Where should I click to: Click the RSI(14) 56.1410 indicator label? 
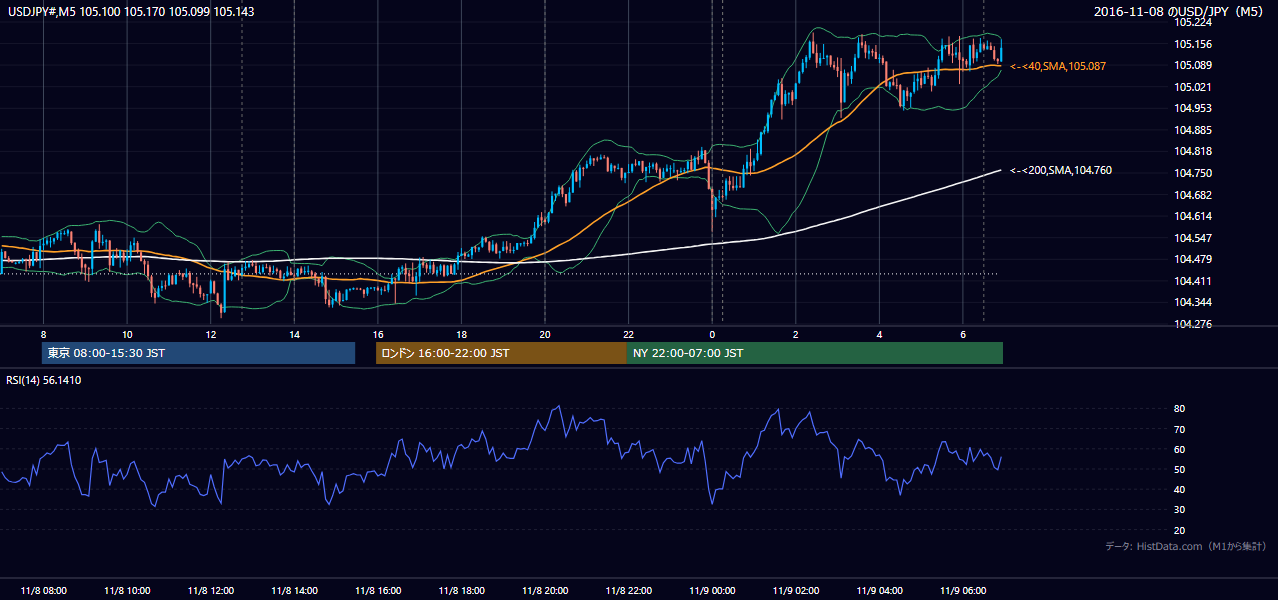tap(44, 380)
